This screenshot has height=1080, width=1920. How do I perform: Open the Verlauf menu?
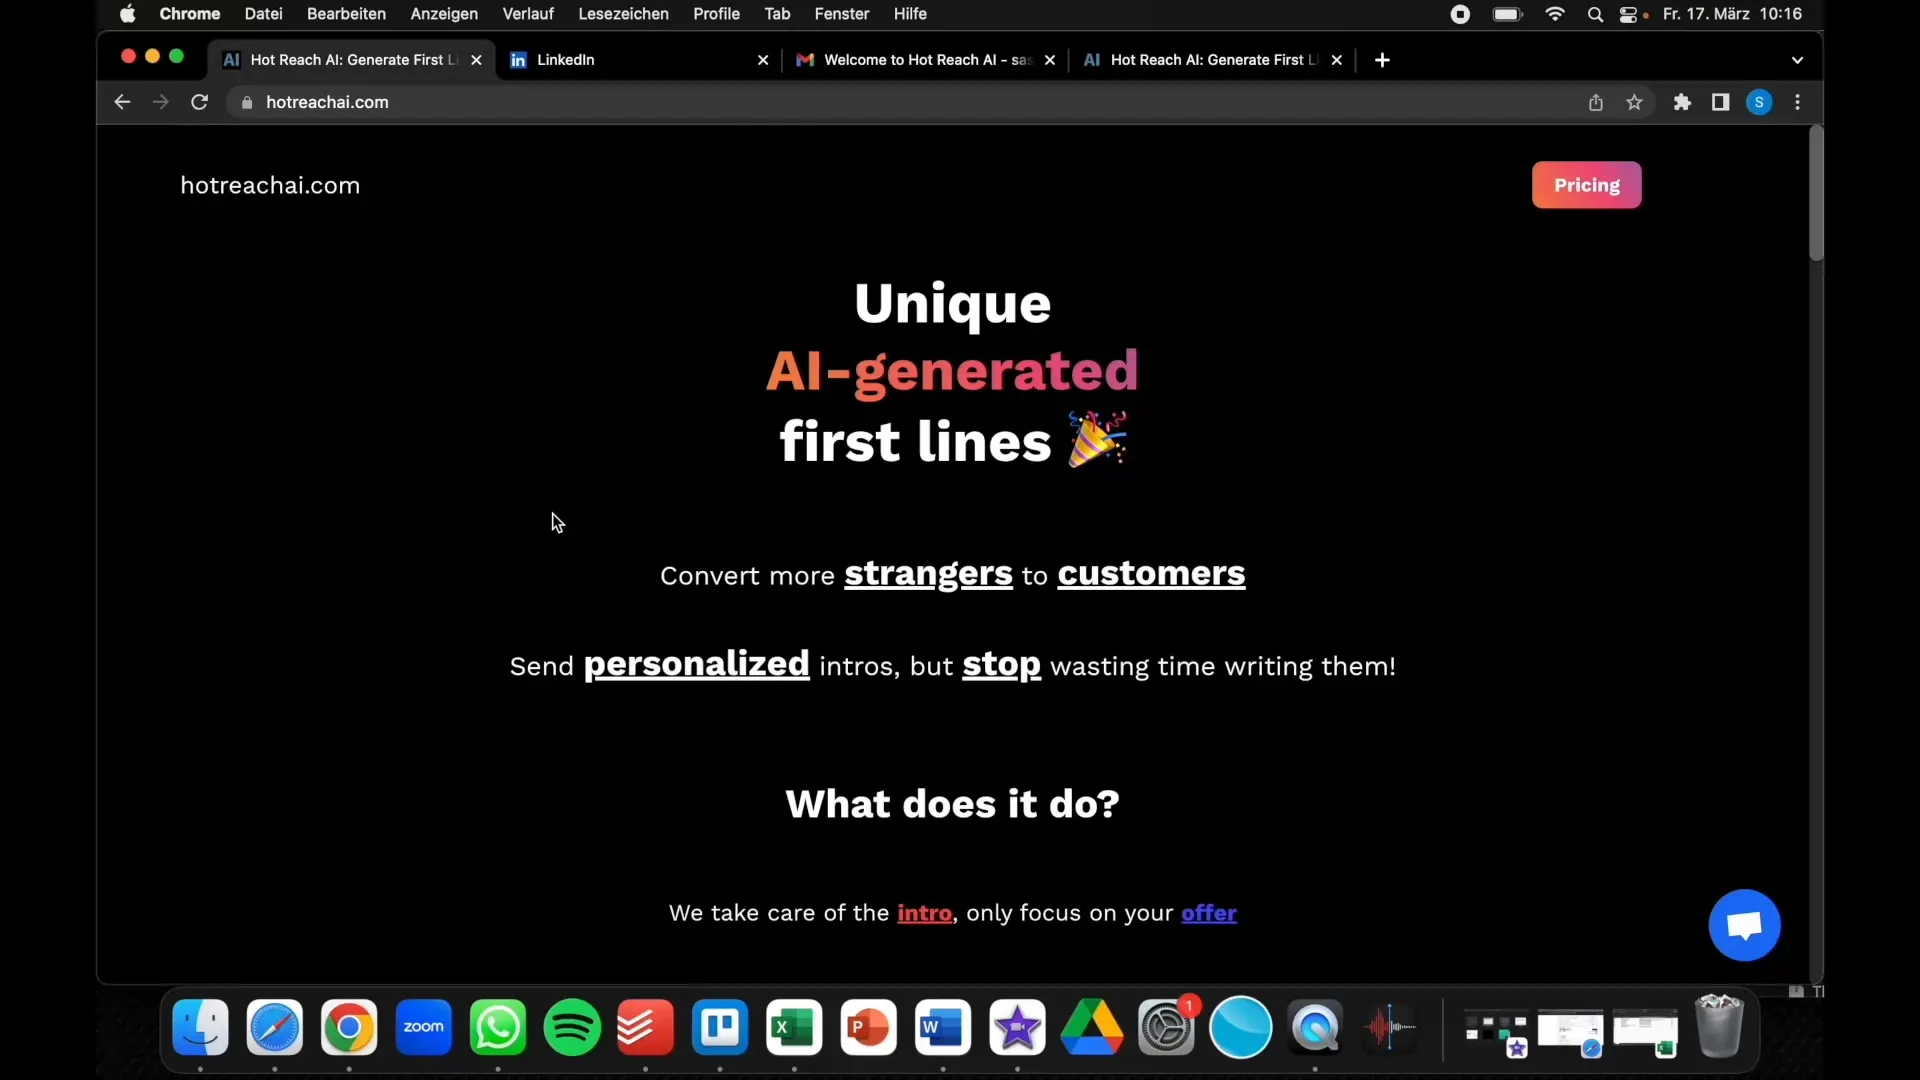click(528, 14)
